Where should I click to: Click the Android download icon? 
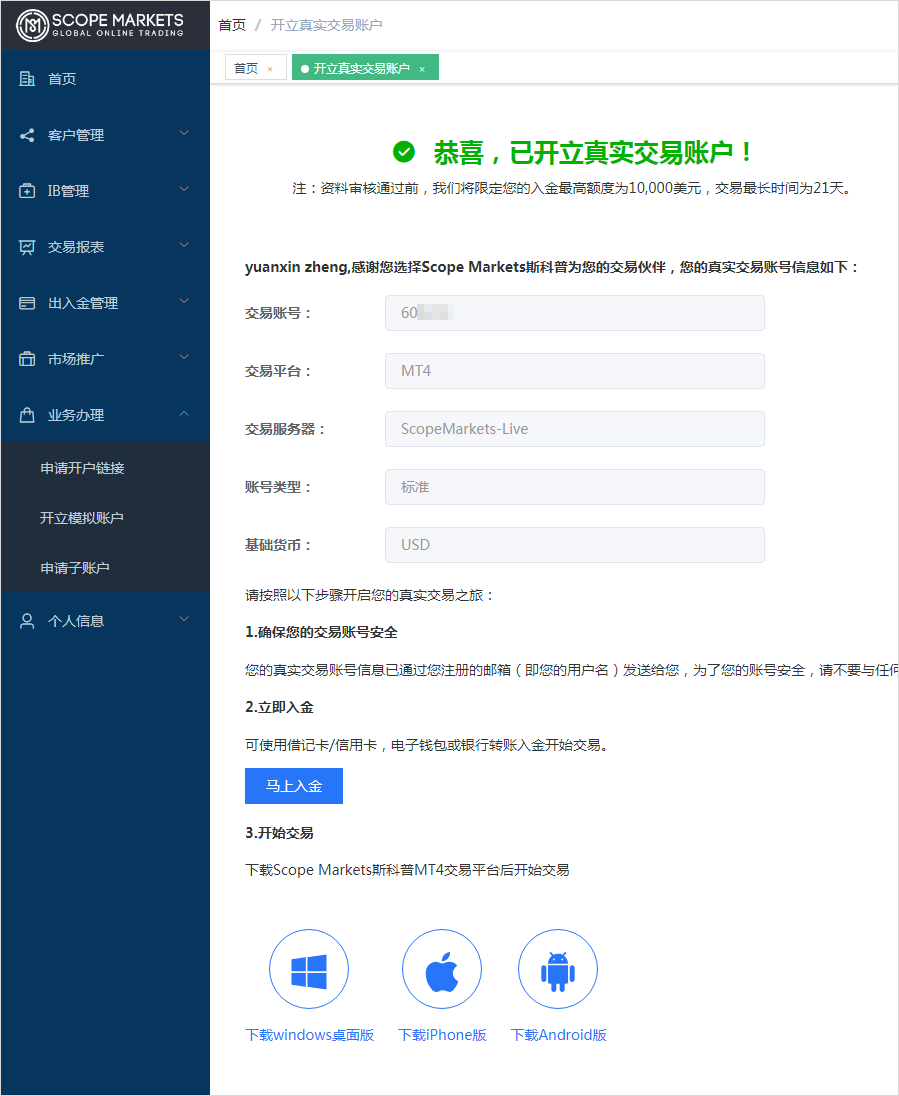(x=557, y=968)
